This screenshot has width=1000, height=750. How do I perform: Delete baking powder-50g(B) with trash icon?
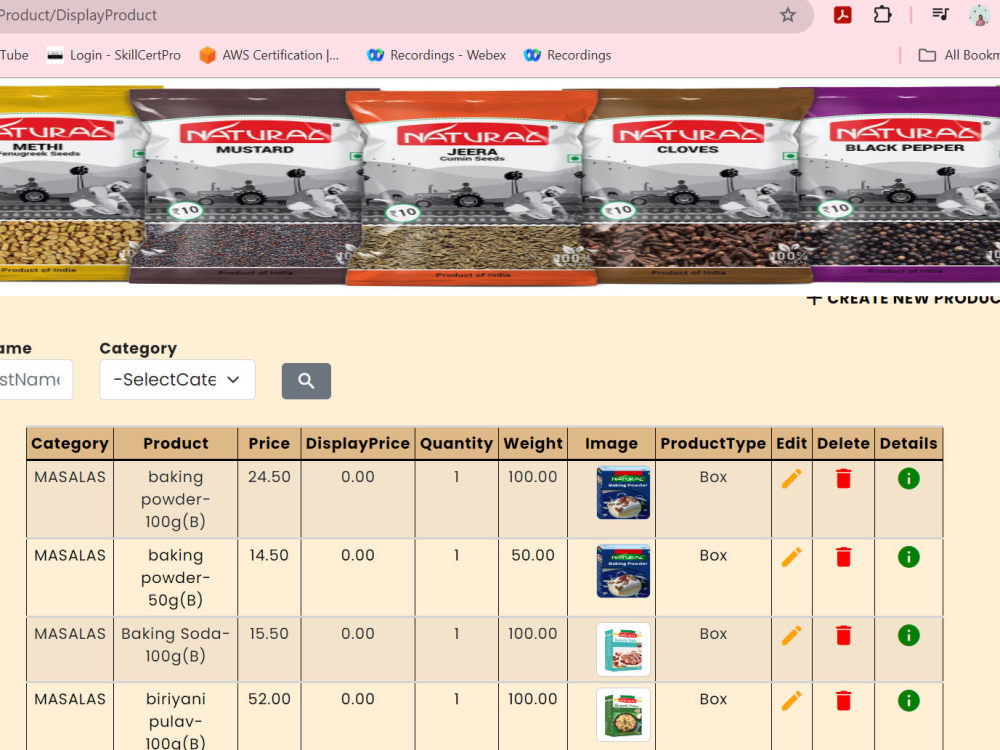[843, 557]
